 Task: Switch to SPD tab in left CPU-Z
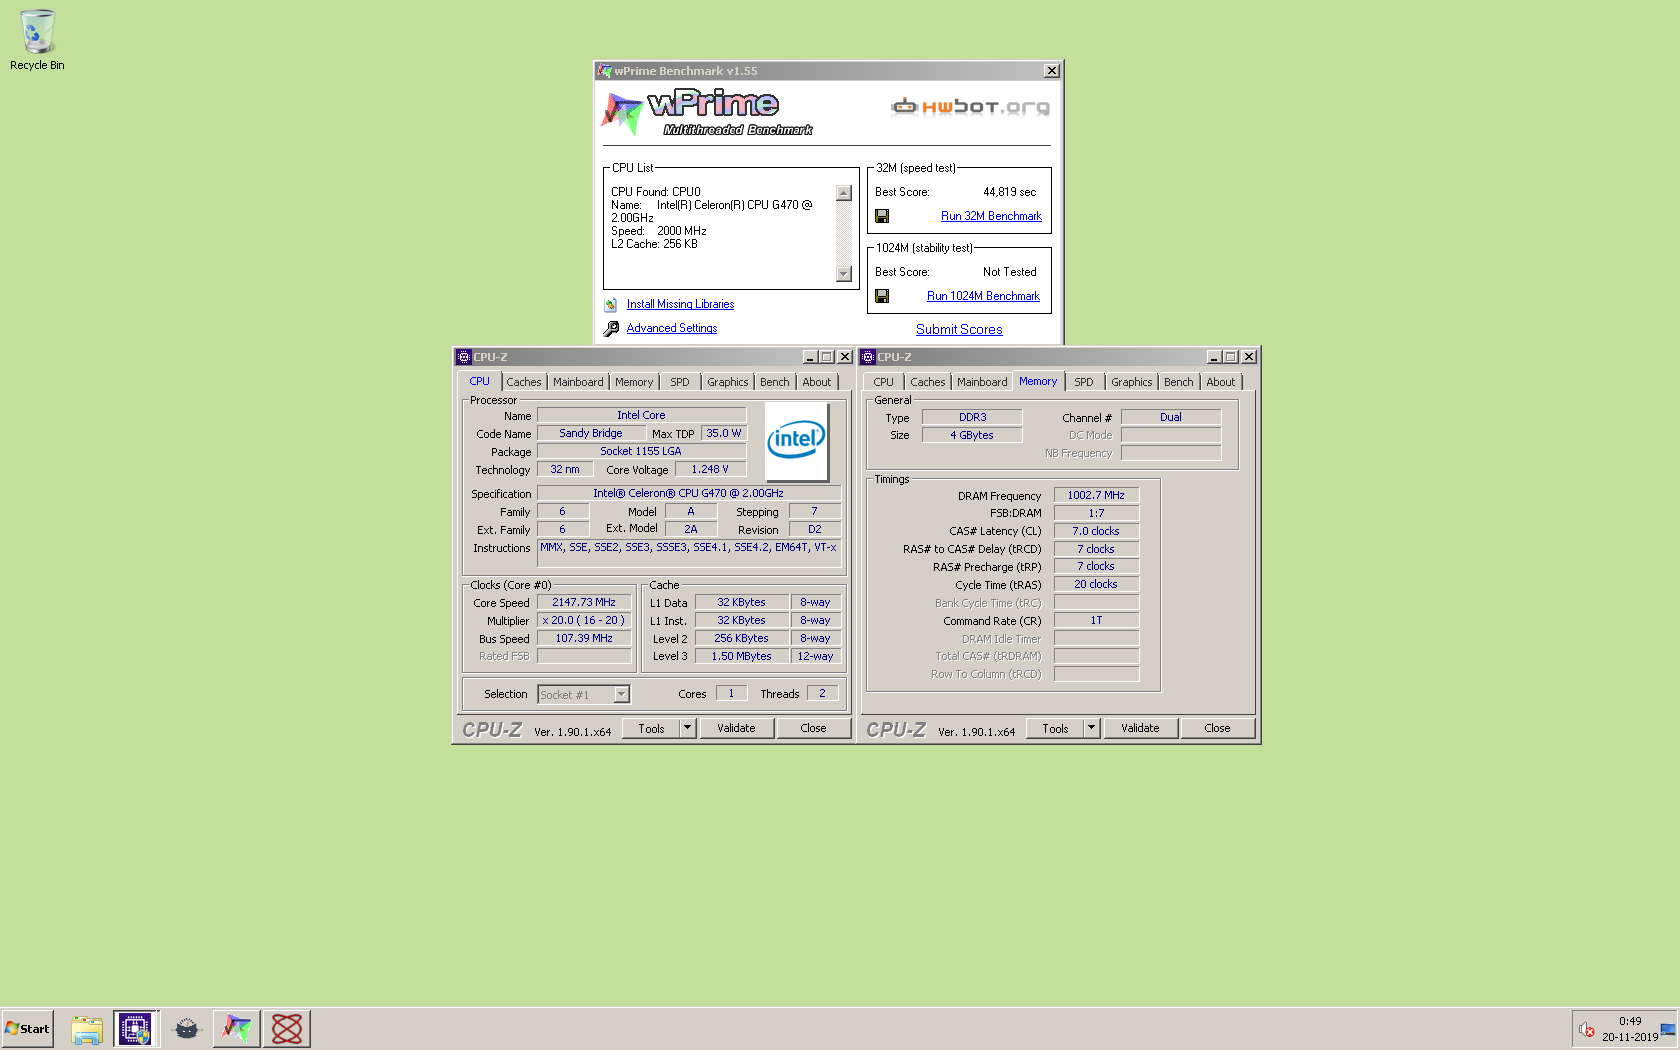(x=680, y=382)
